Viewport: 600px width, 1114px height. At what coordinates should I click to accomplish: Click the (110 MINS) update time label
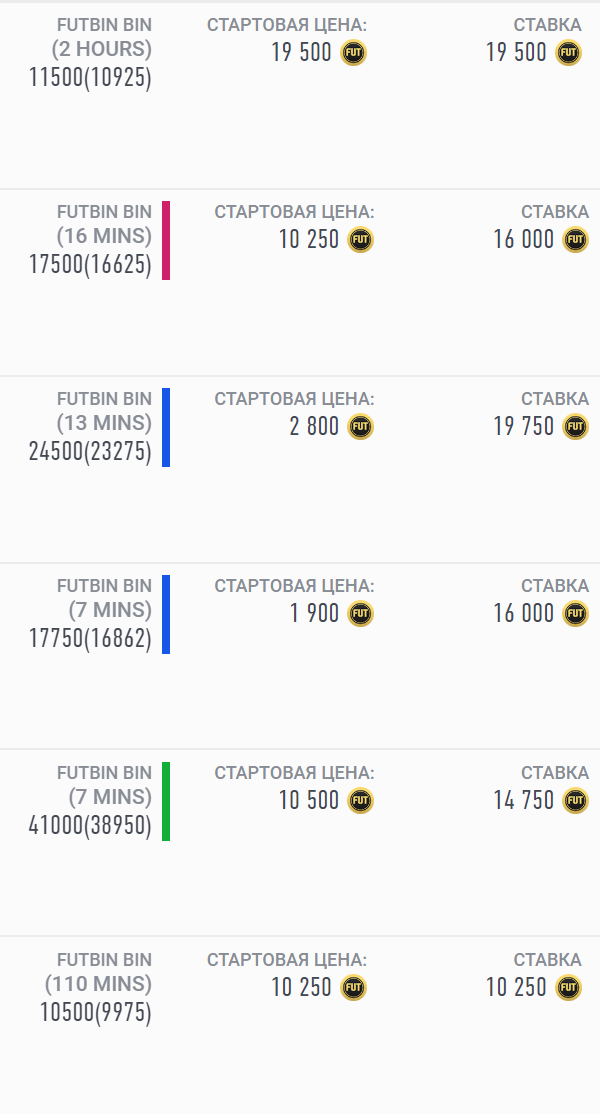(98, 984)
